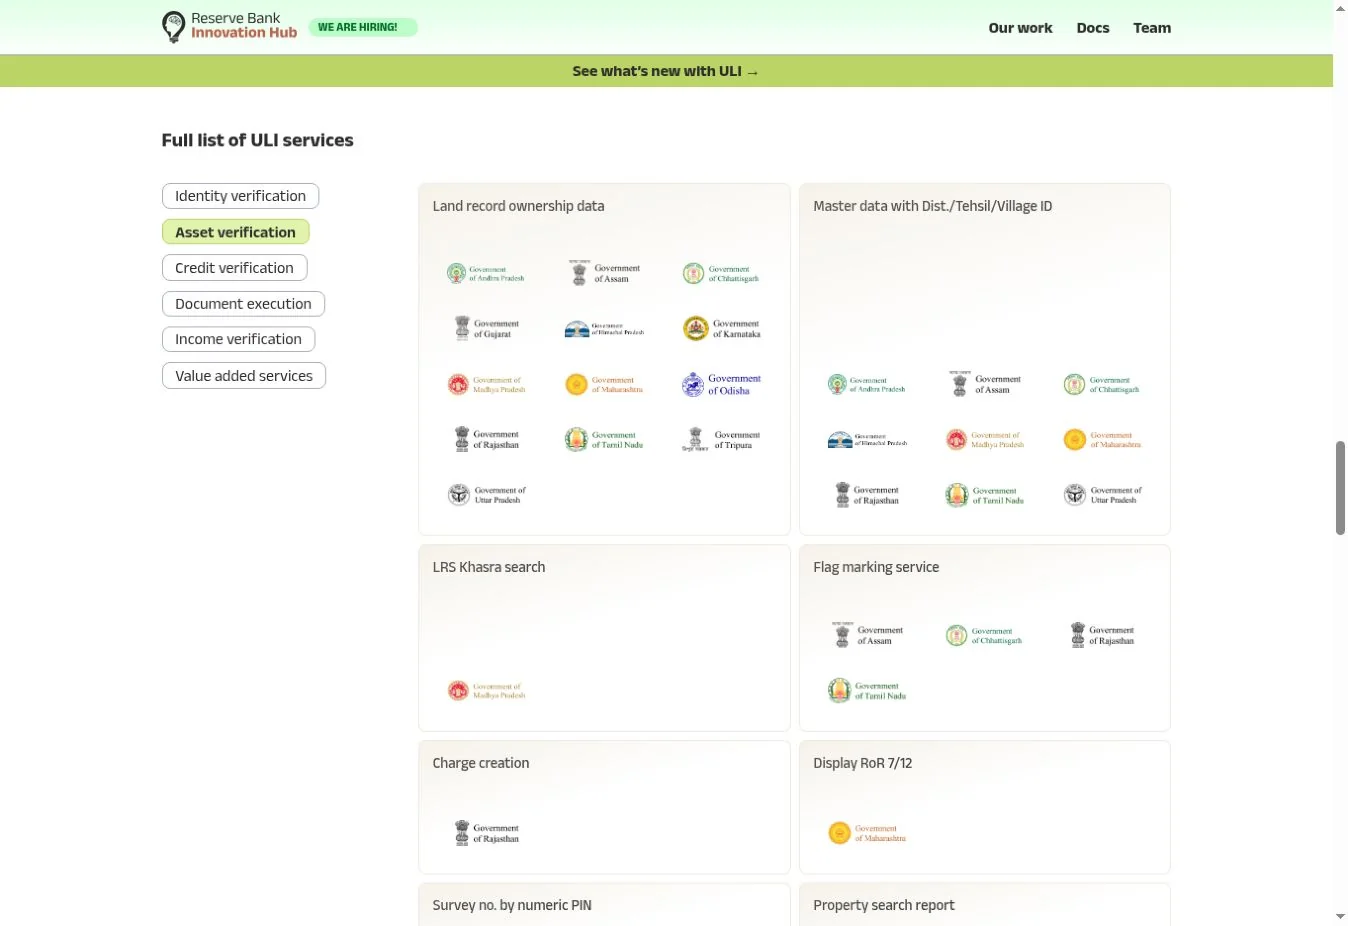Click Andhra Pradesh logo under Land record ownership data
Viewport: 1348px width, 926px height.
(x=486, y=274)
